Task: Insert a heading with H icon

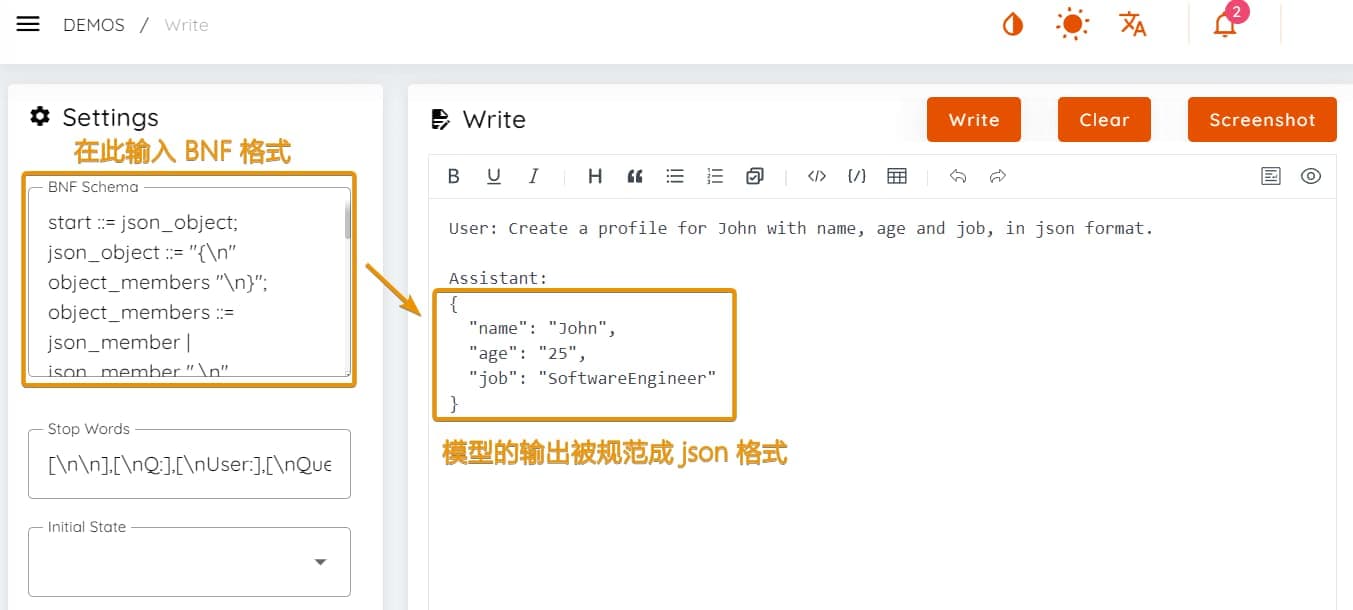Action: [594, 176]
